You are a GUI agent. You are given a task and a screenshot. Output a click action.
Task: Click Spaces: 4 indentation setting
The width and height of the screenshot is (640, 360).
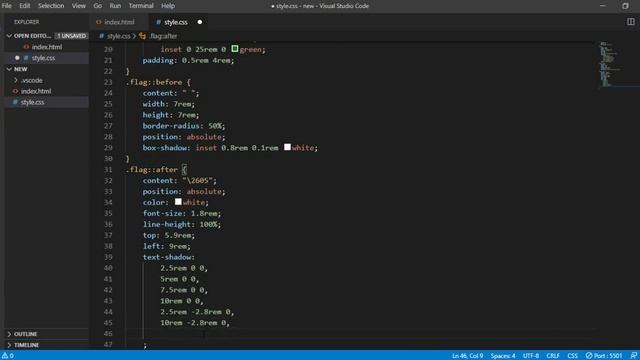click(x=503, y=356)
